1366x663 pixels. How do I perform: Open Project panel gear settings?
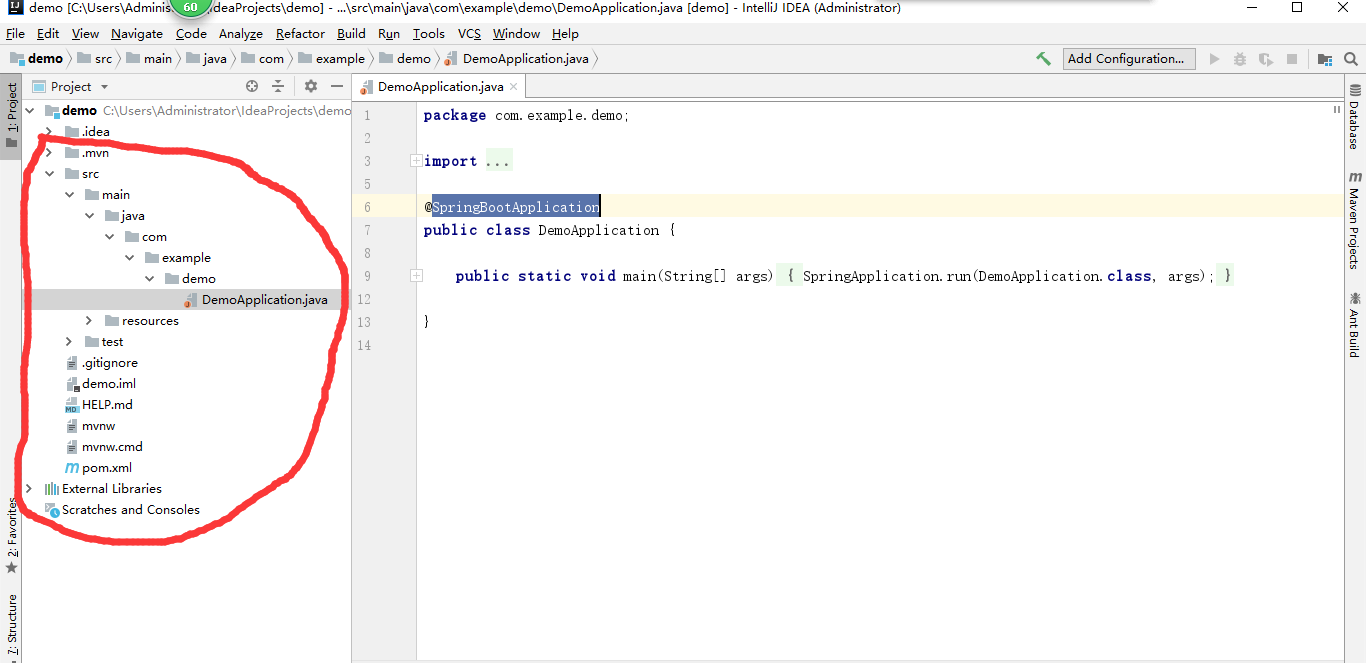[x=311, y=87]
